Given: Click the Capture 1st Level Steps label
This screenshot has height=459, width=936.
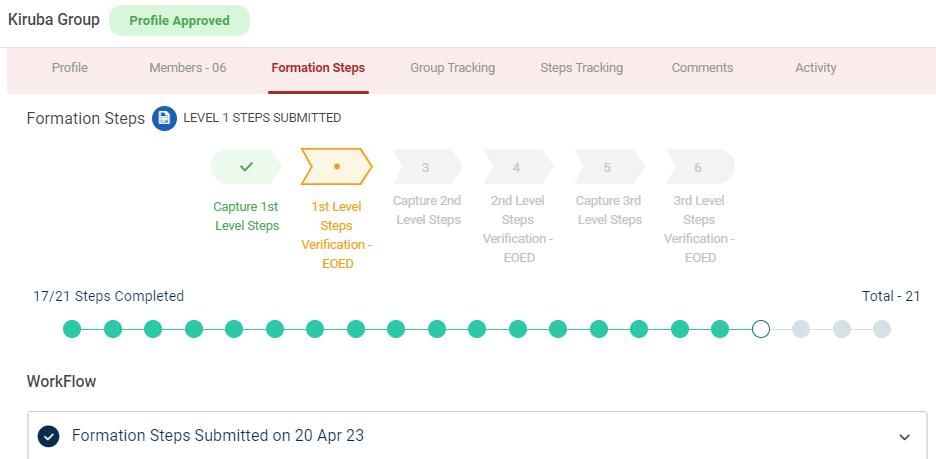Looking at the screenshot, I should [246, 216].
